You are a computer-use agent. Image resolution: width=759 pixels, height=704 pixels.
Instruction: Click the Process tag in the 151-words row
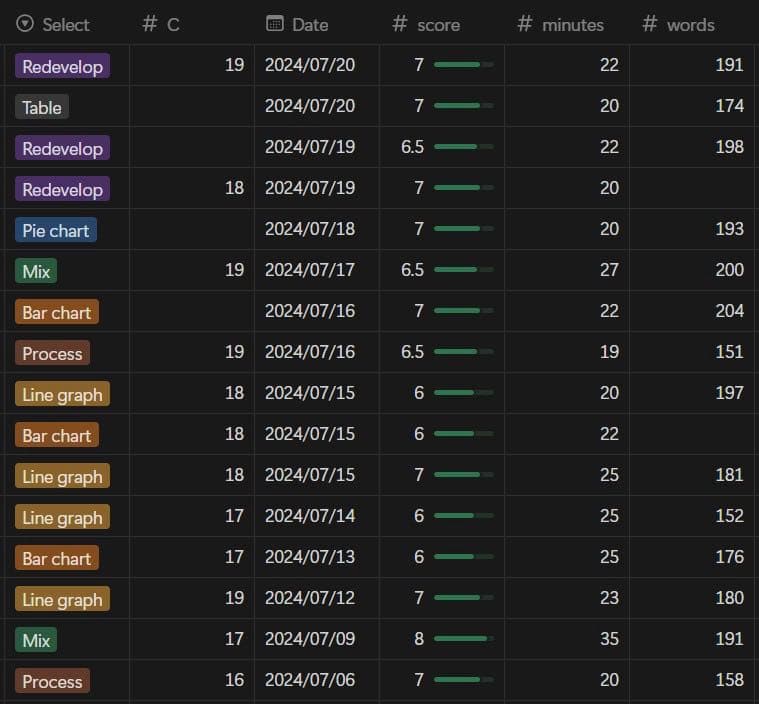[52, 353]
